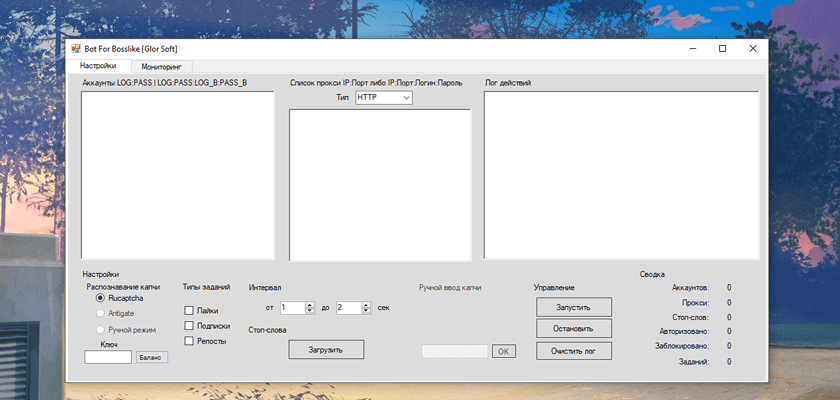Image resolution: width=840 pixels, height=400 pixels.
Task: Click the Загрузить stop-words button
Action: 326,350
